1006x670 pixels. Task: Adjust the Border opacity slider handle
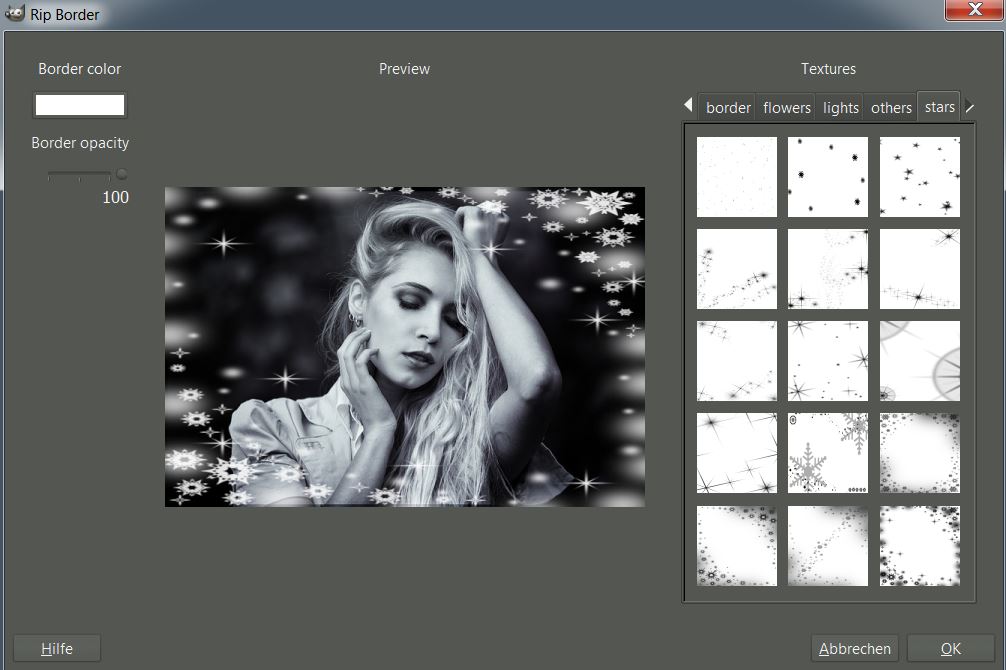click(121, 174)
